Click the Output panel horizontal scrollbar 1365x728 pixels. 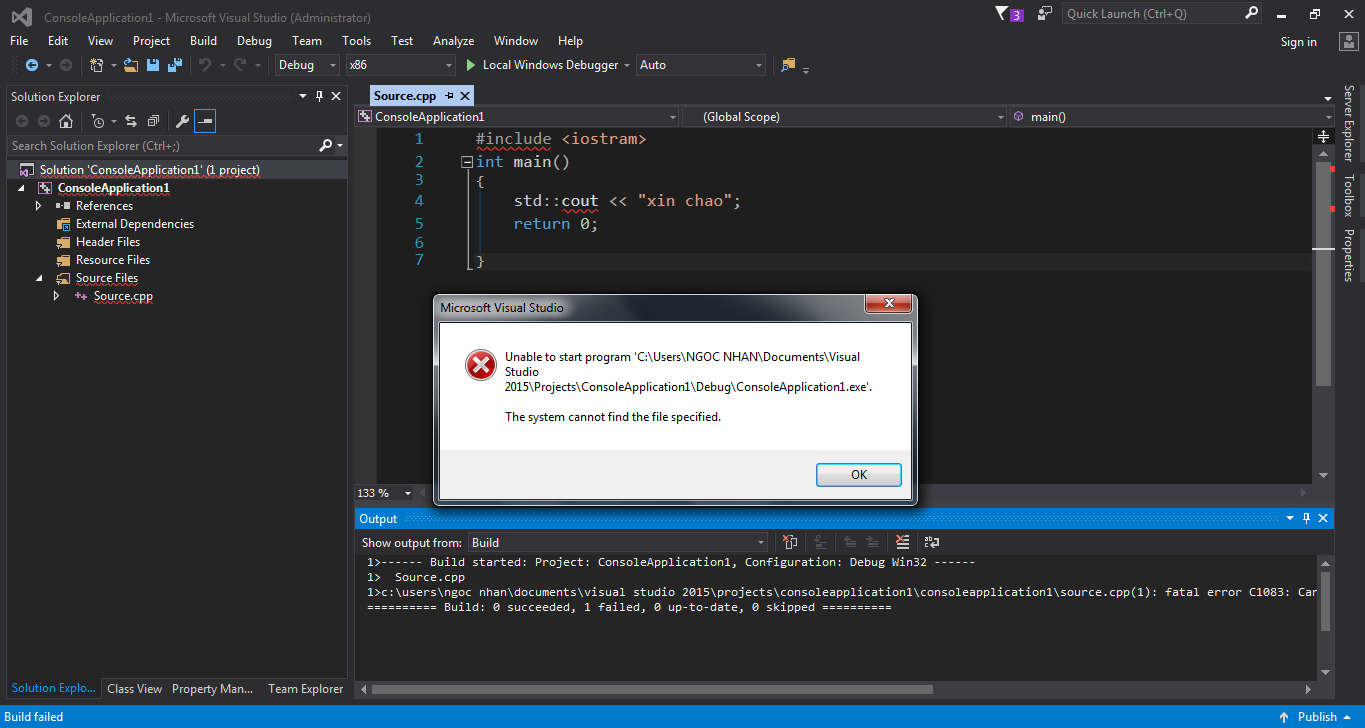click(x=652, y=689)
